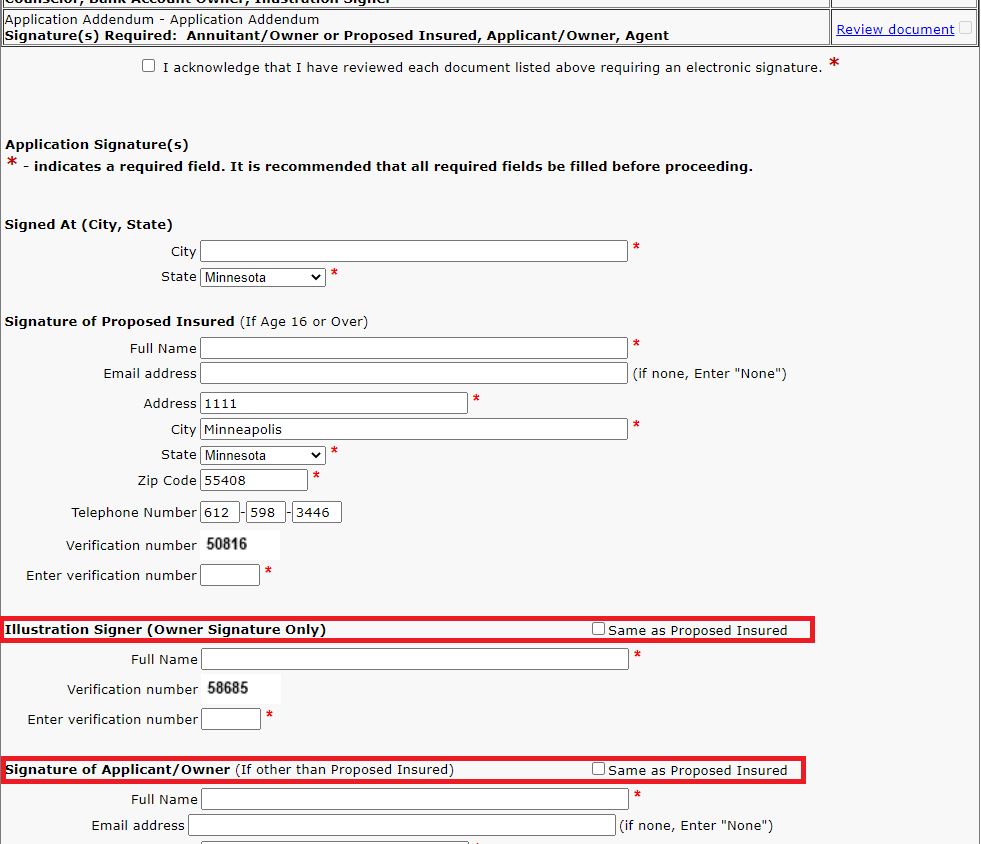
Task: Click the Signature(s) Required line text
Action: coord(337,36)
